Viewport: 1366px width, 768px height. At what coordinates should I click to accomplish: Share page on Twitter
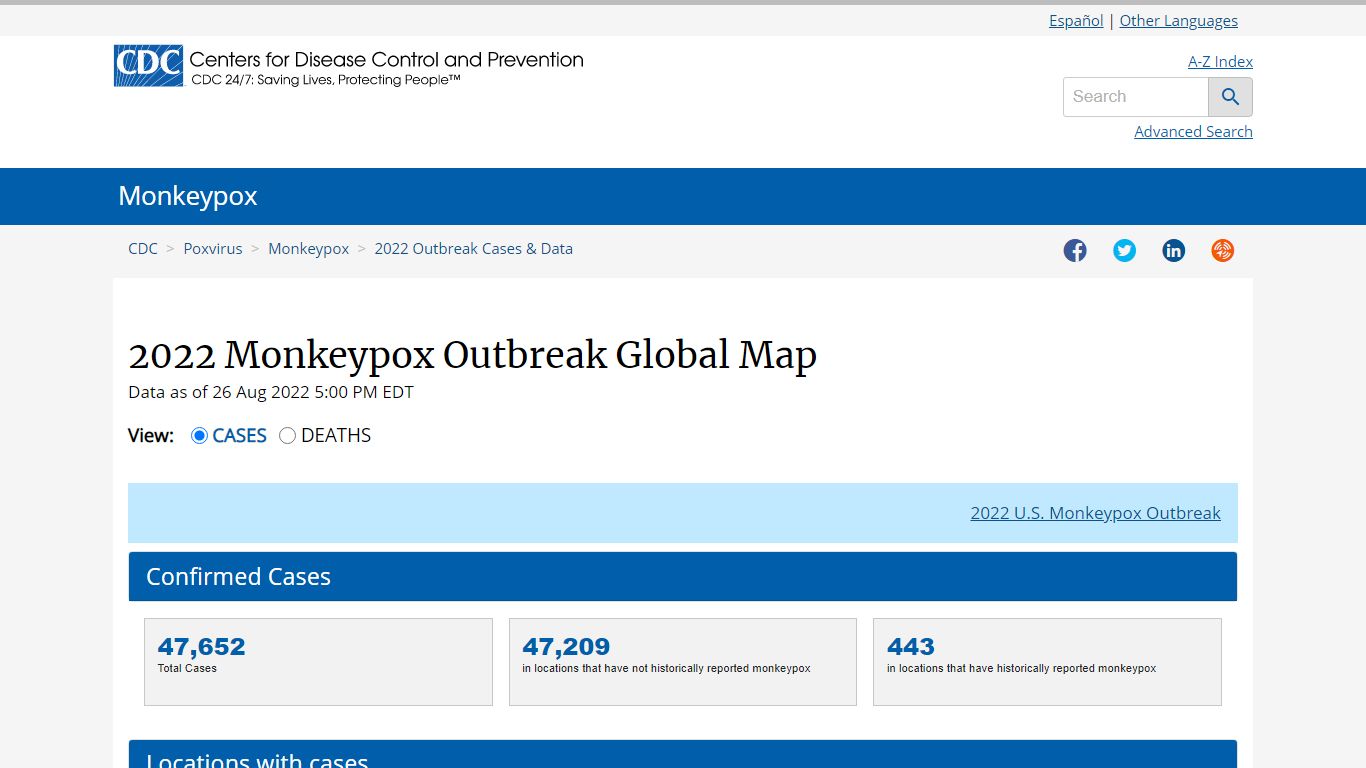pyautogui.click(x=1124, y=250)
